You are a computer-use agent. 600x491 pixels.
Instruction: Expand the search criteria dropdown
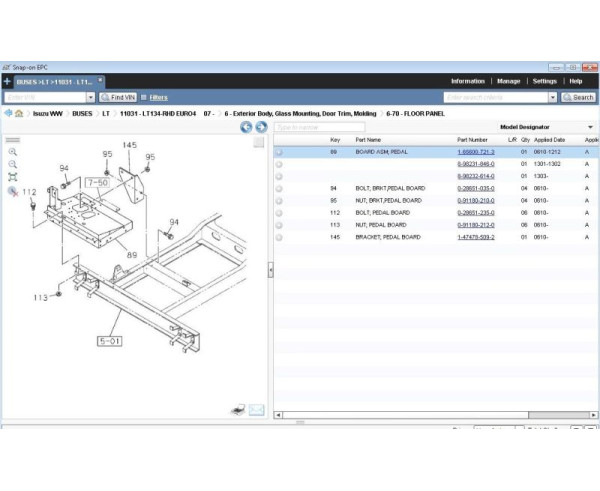(x=554, y=98)
